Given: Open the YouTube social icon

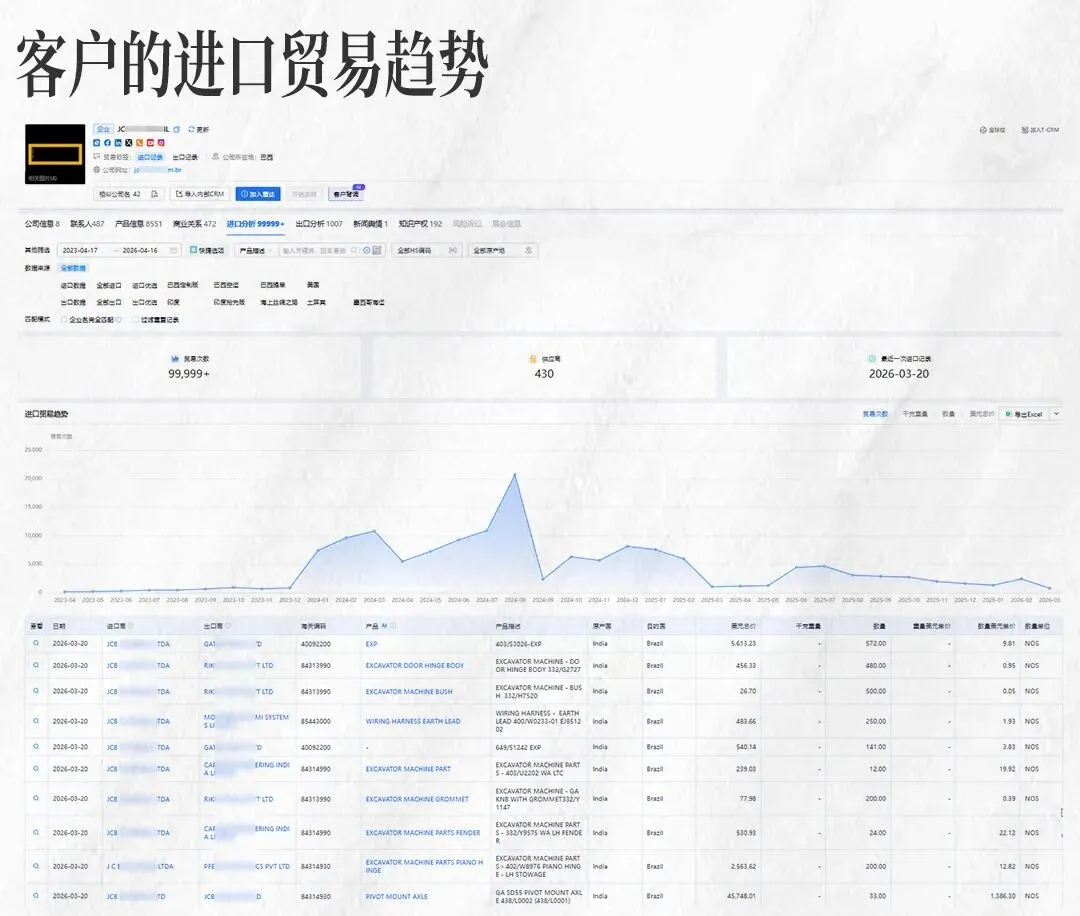Looking at the screenshot, I should click(x=150, y=143).
